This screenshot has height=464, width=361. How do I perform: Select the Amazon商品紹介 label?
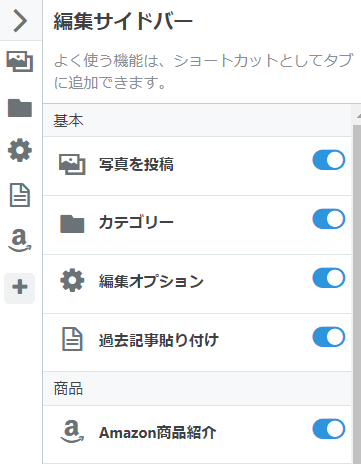pos(158,433)
